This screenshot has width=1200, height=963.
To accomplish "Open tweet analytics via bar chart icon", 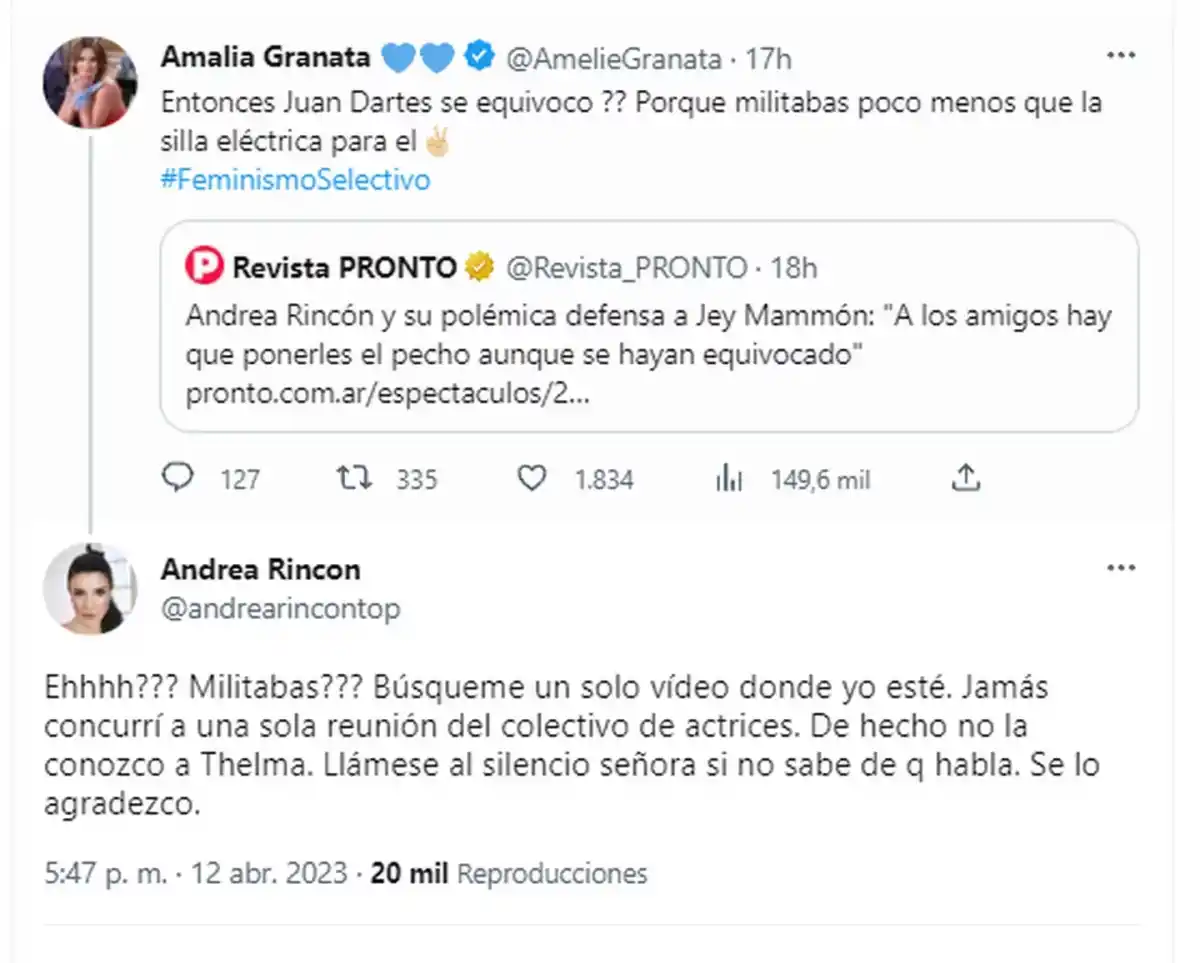I will [x=731, y=479].
